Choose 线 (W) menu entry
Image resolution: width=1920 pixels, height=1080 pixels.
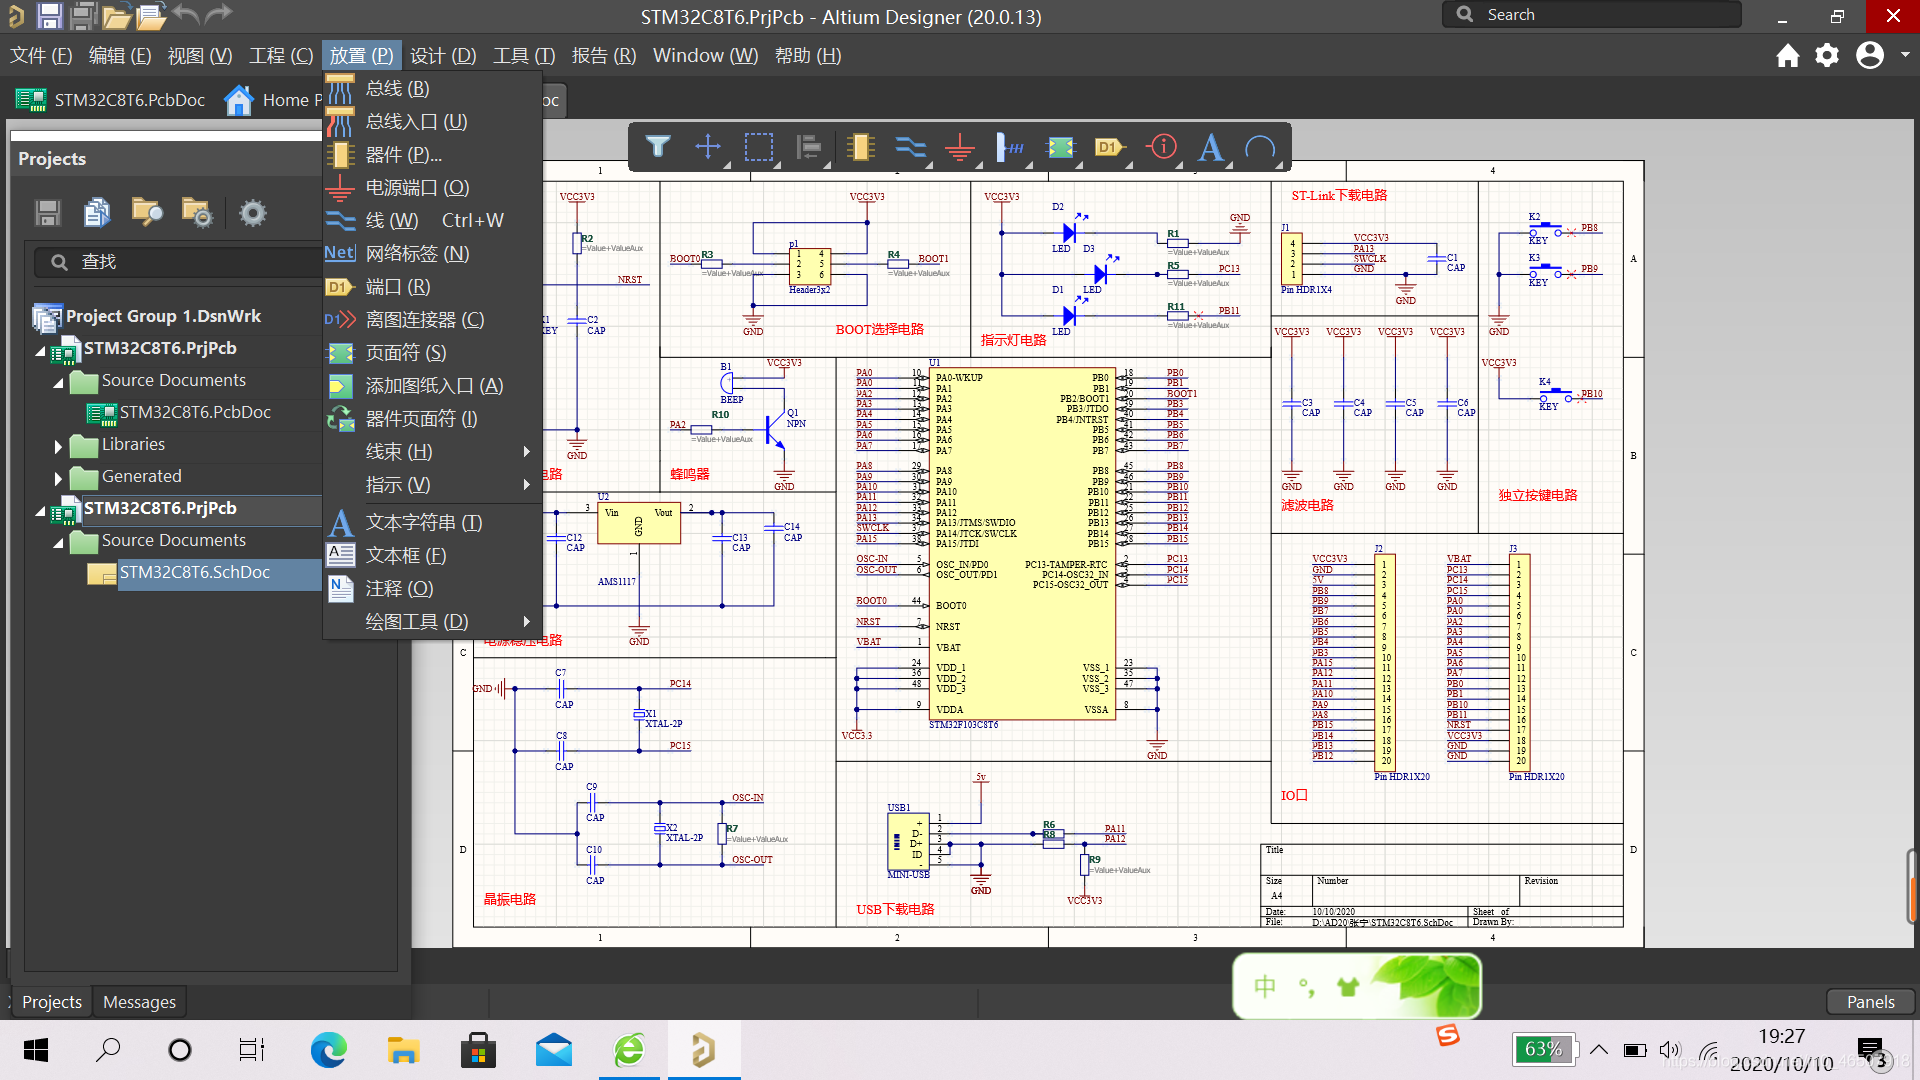432,221
